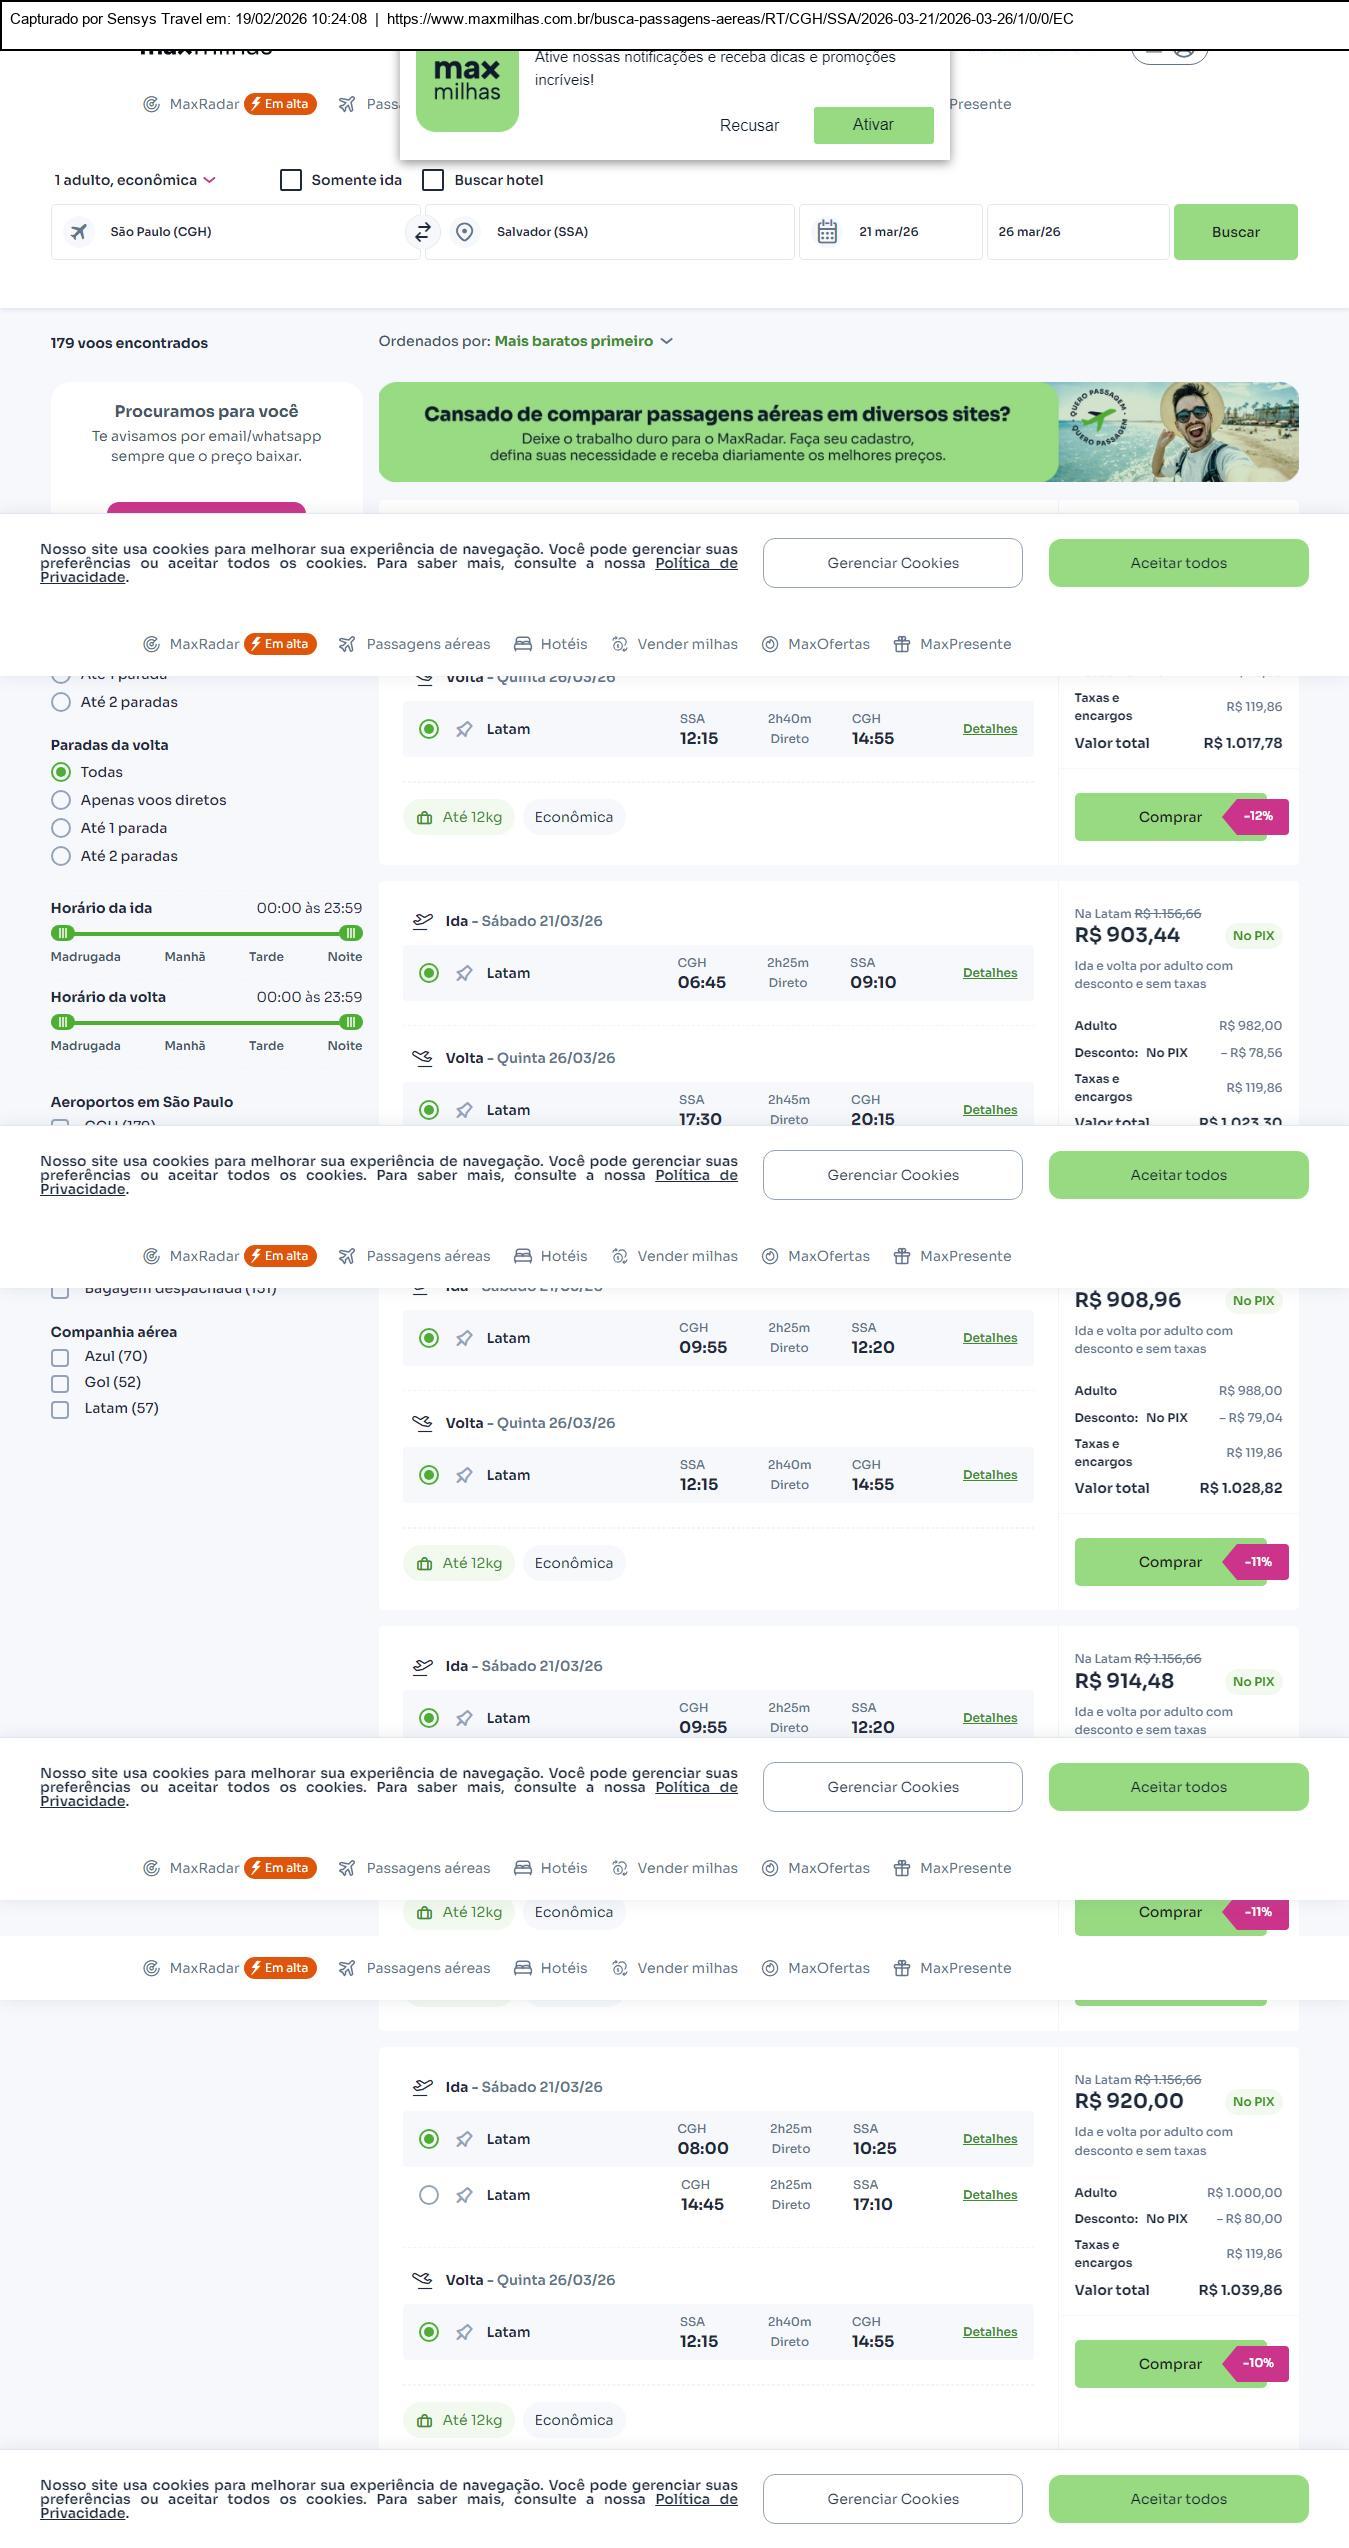Click the -10% discount tag on Comprar
1349x2548 pixels.
pyautogui.click(x=1257, y=2364)
